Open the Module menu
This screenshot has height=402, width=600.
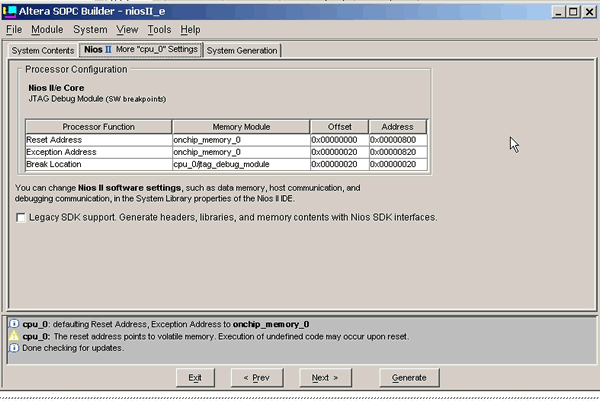click(x=47, y=29)
